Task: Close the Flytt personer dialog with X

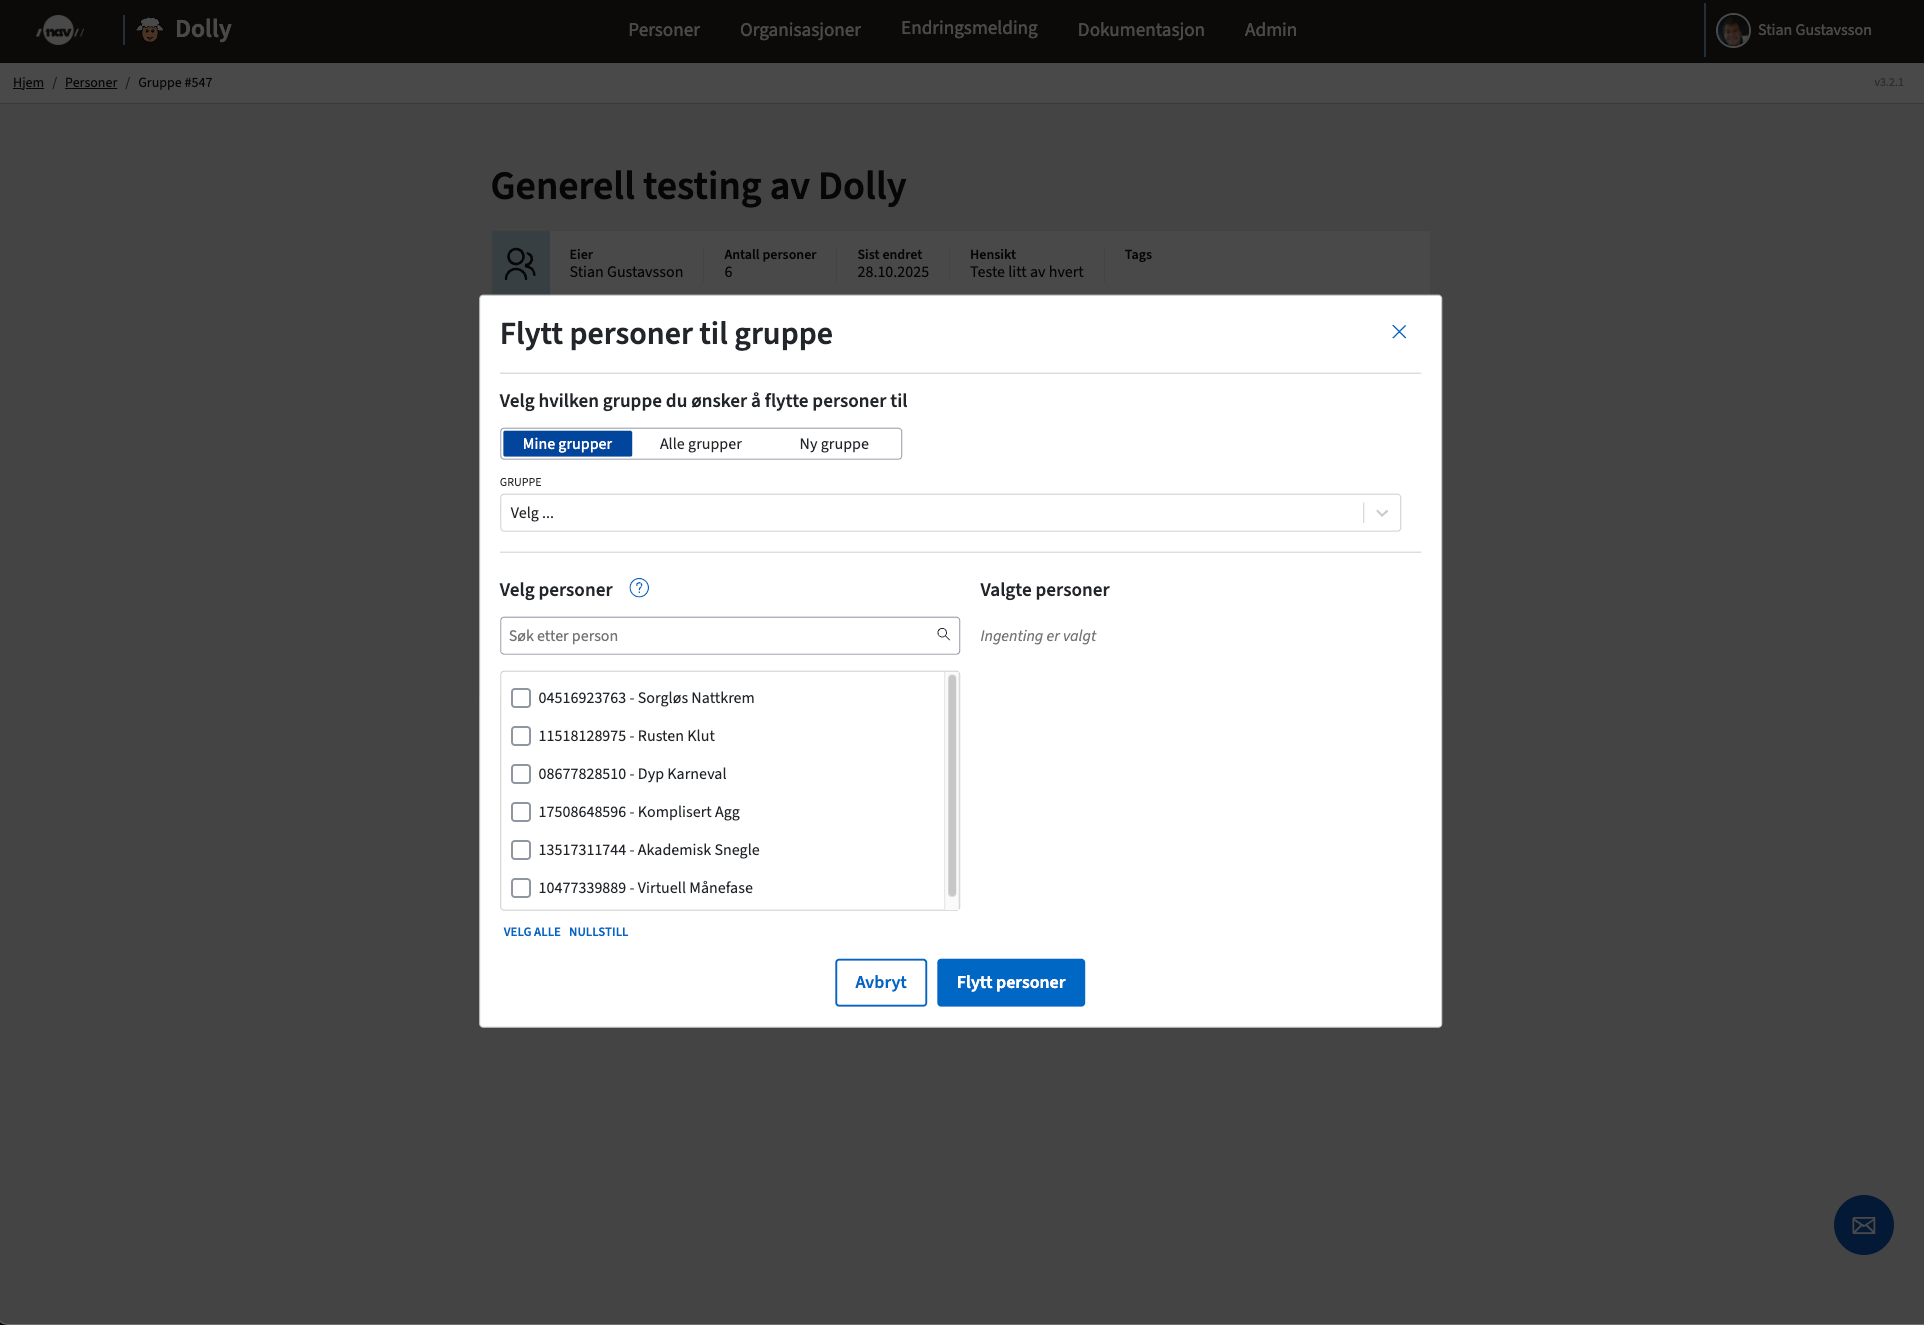Action: (x=1399, y=332)
